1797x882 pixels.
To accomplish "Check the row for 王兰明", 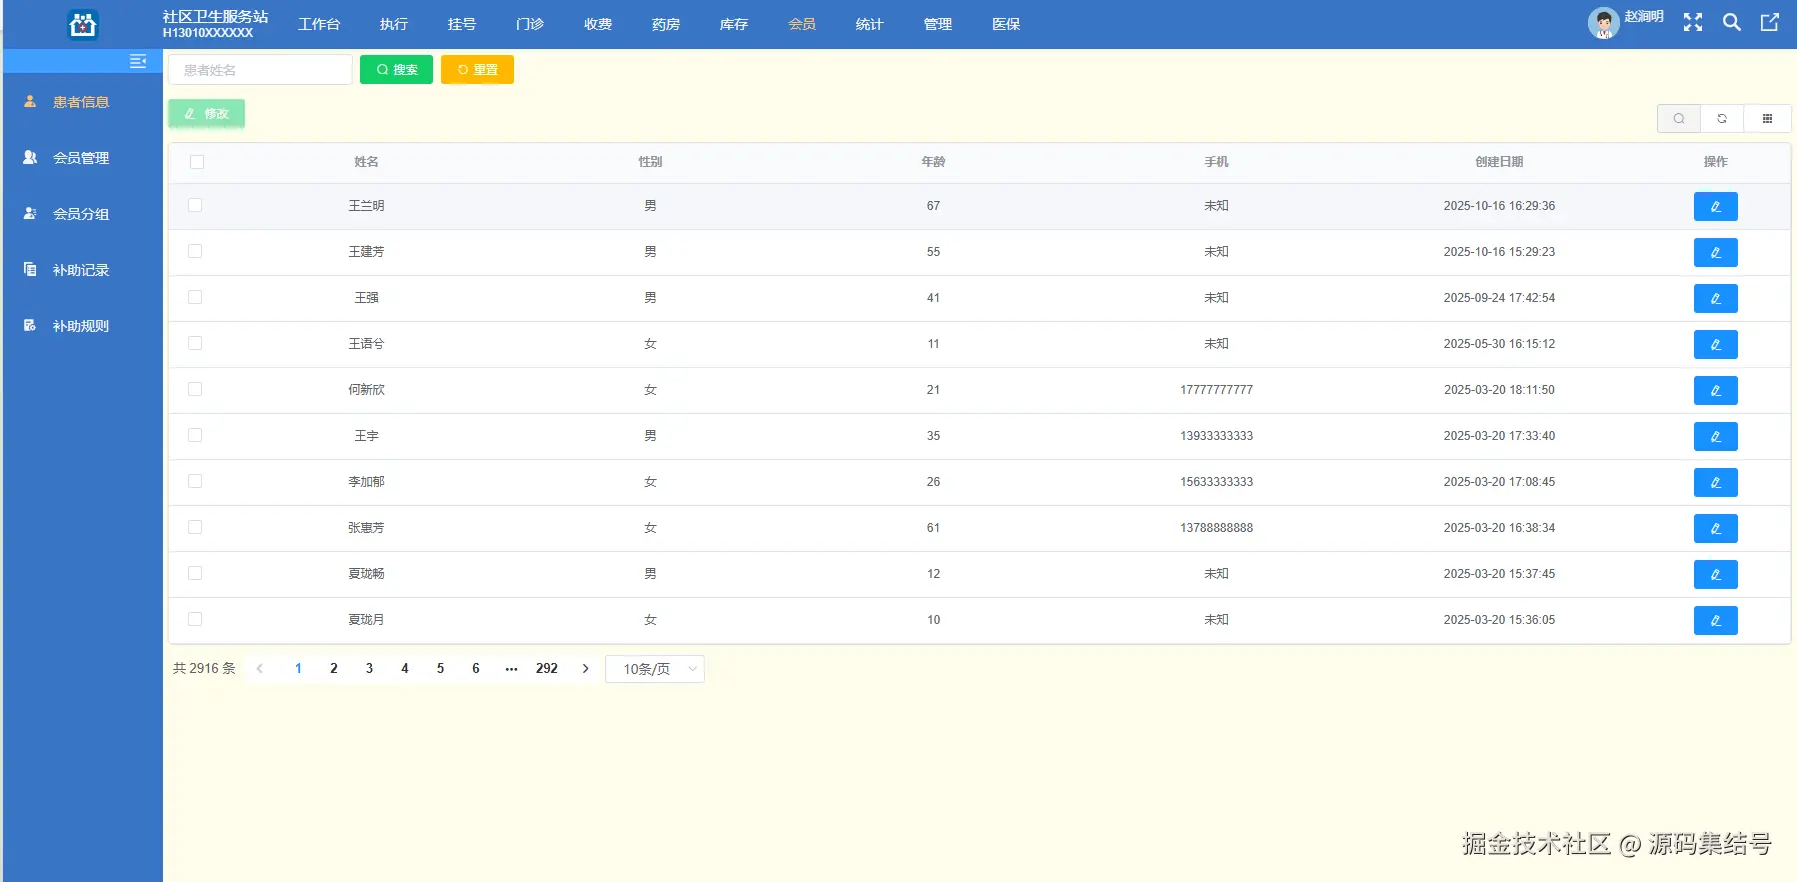I will click(x=195, y=205).
